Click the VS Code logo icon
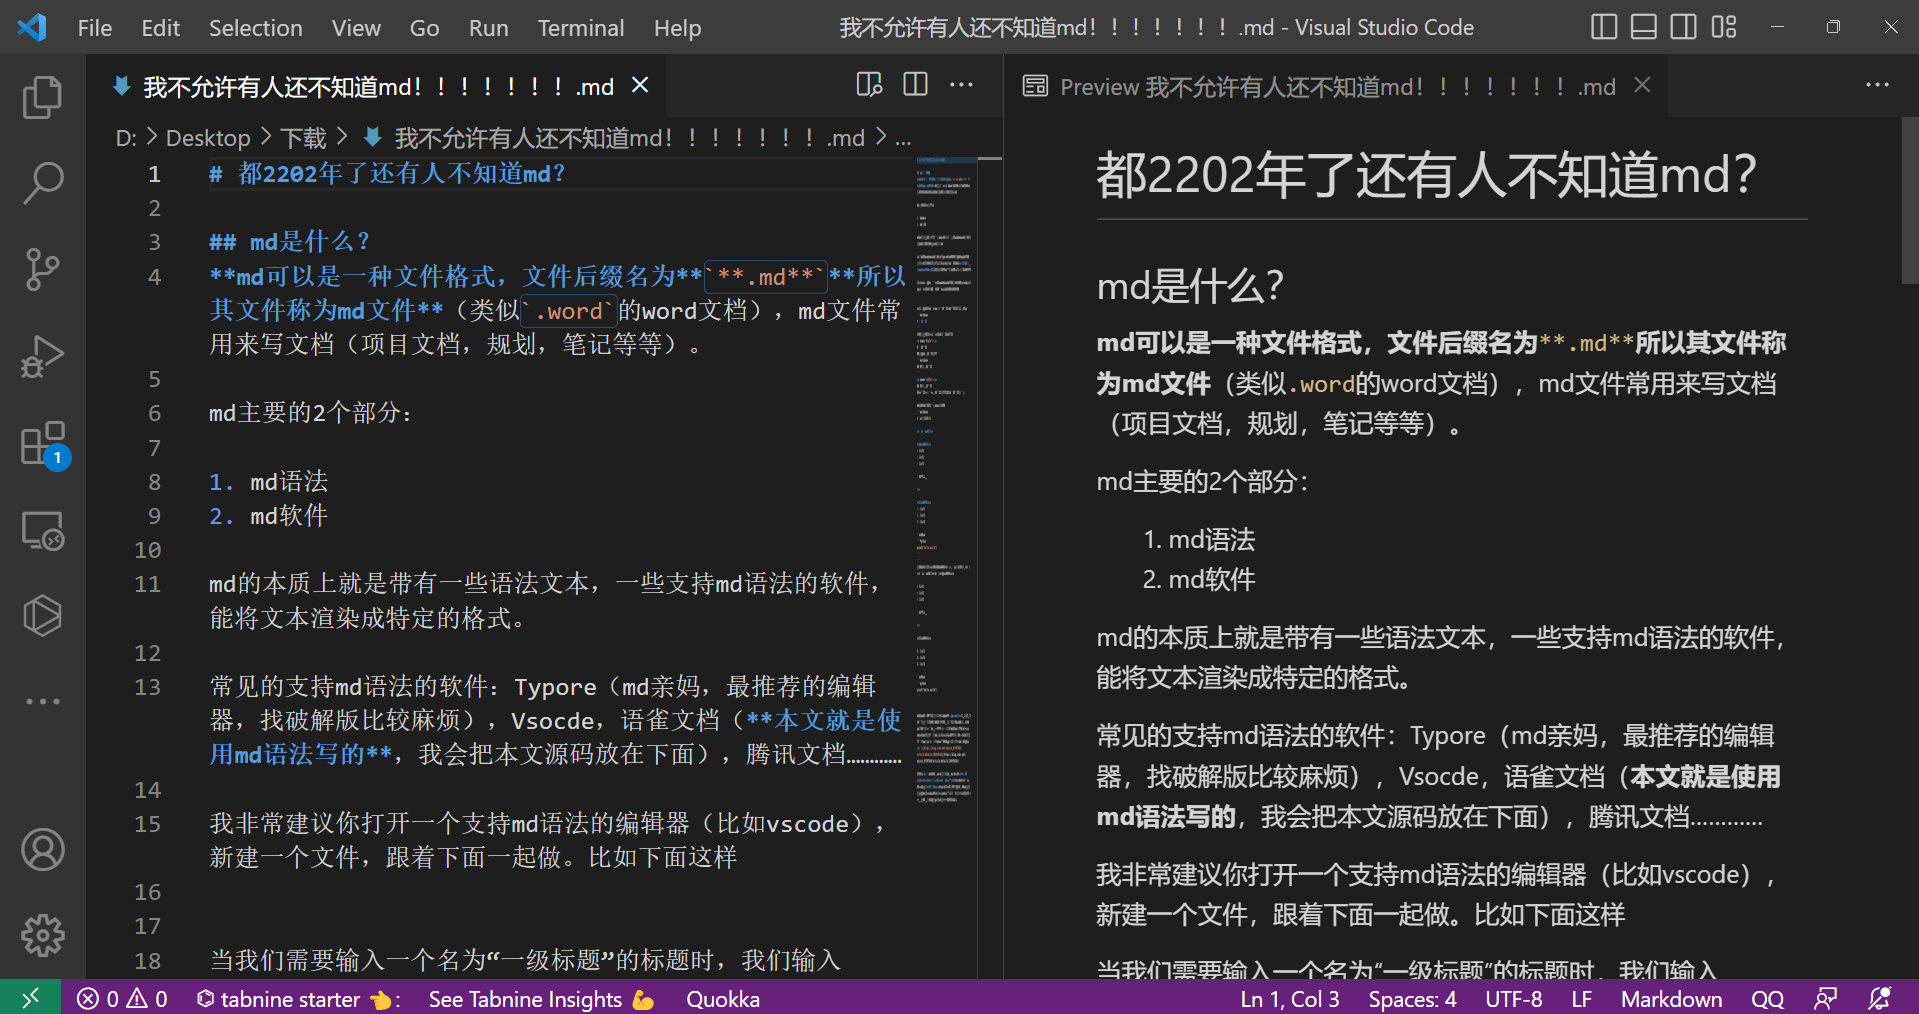 [32, 27]
